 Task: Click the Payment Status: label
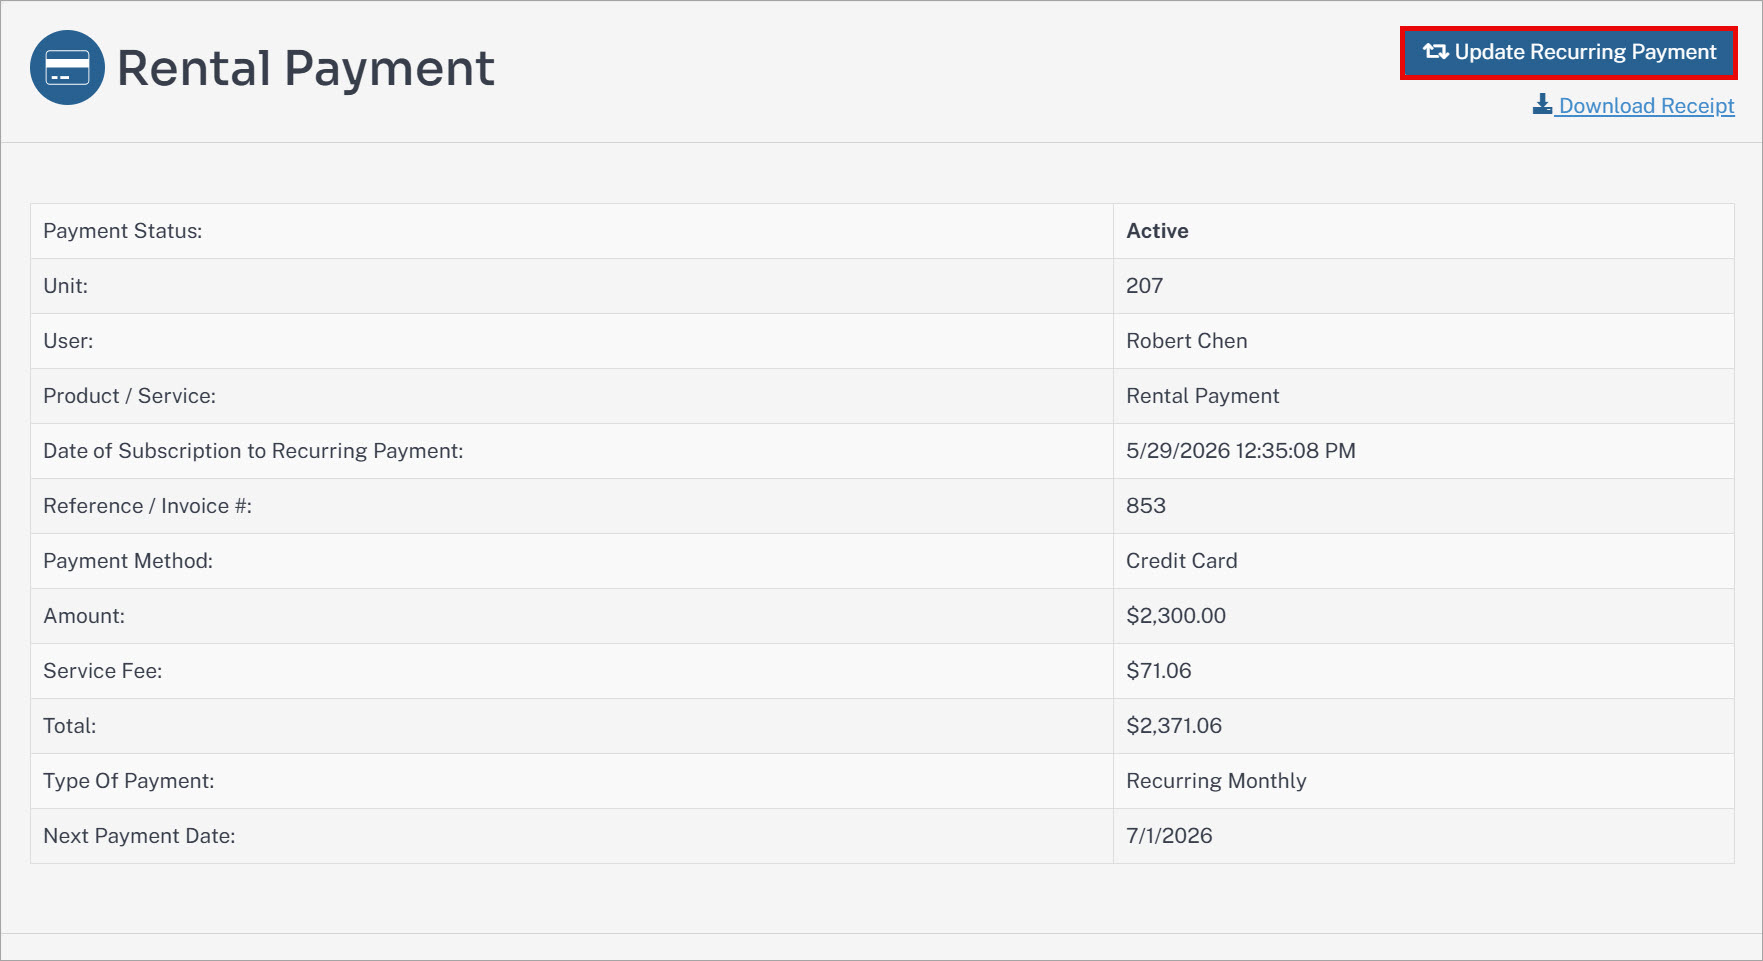point(122,231)
